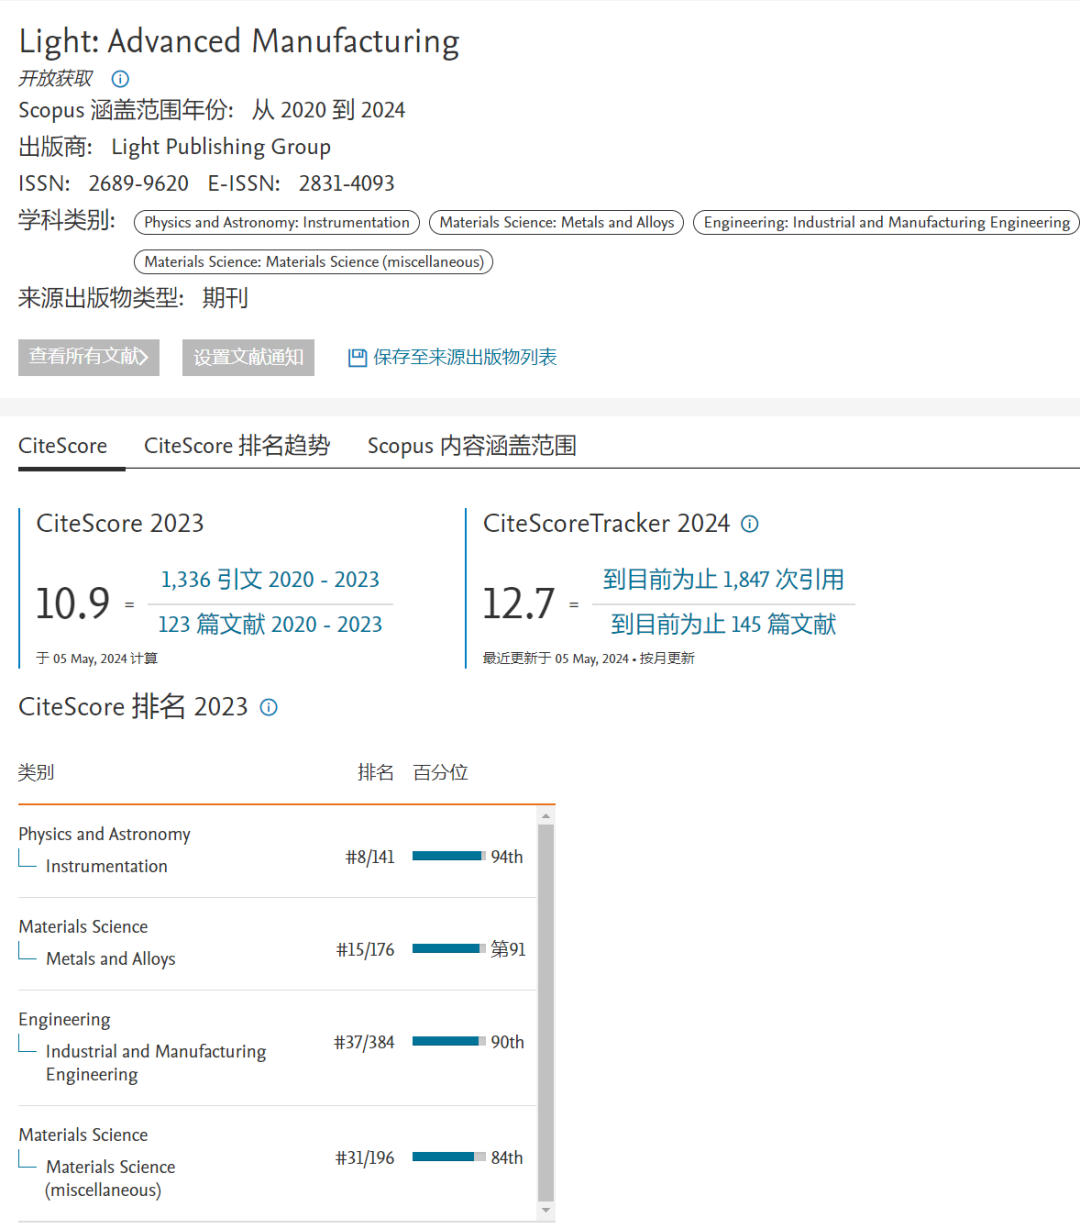Viewport: 1080px width, 1229px height.
Task: Click 保存至来源出版物列表 link
Action: point(465,358)
